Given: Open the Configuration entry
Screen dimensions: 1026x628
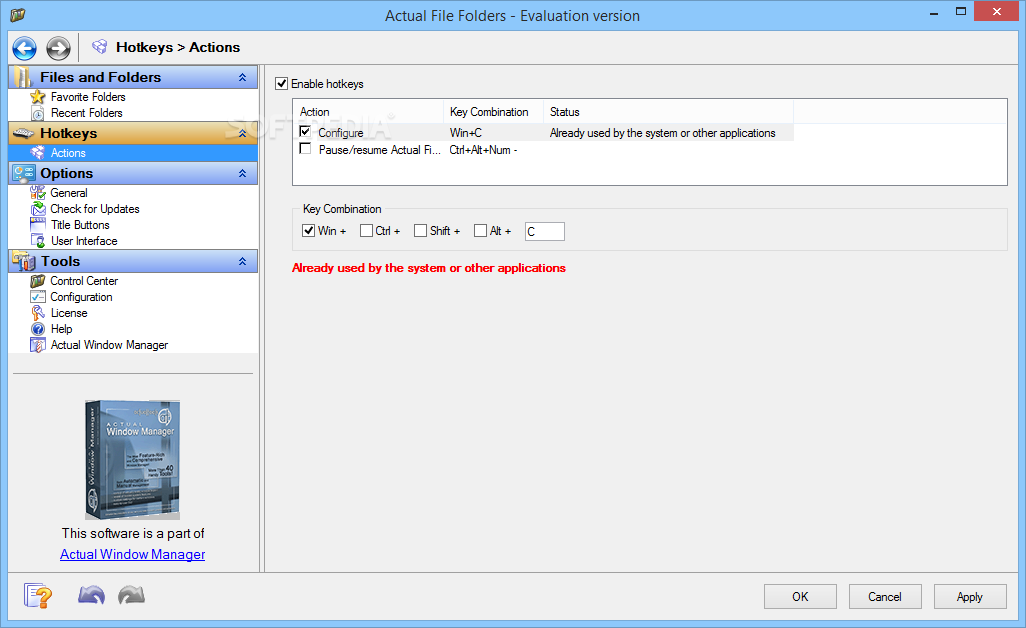Looking at the screenshot, I should tap(81, 297).
